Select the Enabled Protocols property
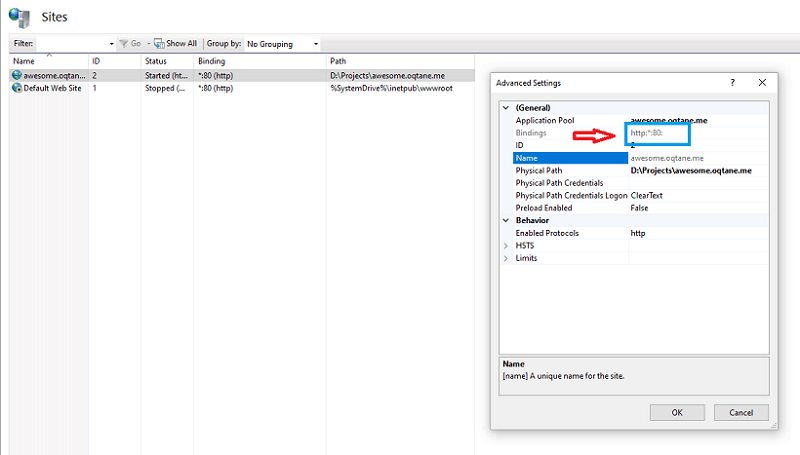Viewport: 800px width, 455px height. coord(547,233)
